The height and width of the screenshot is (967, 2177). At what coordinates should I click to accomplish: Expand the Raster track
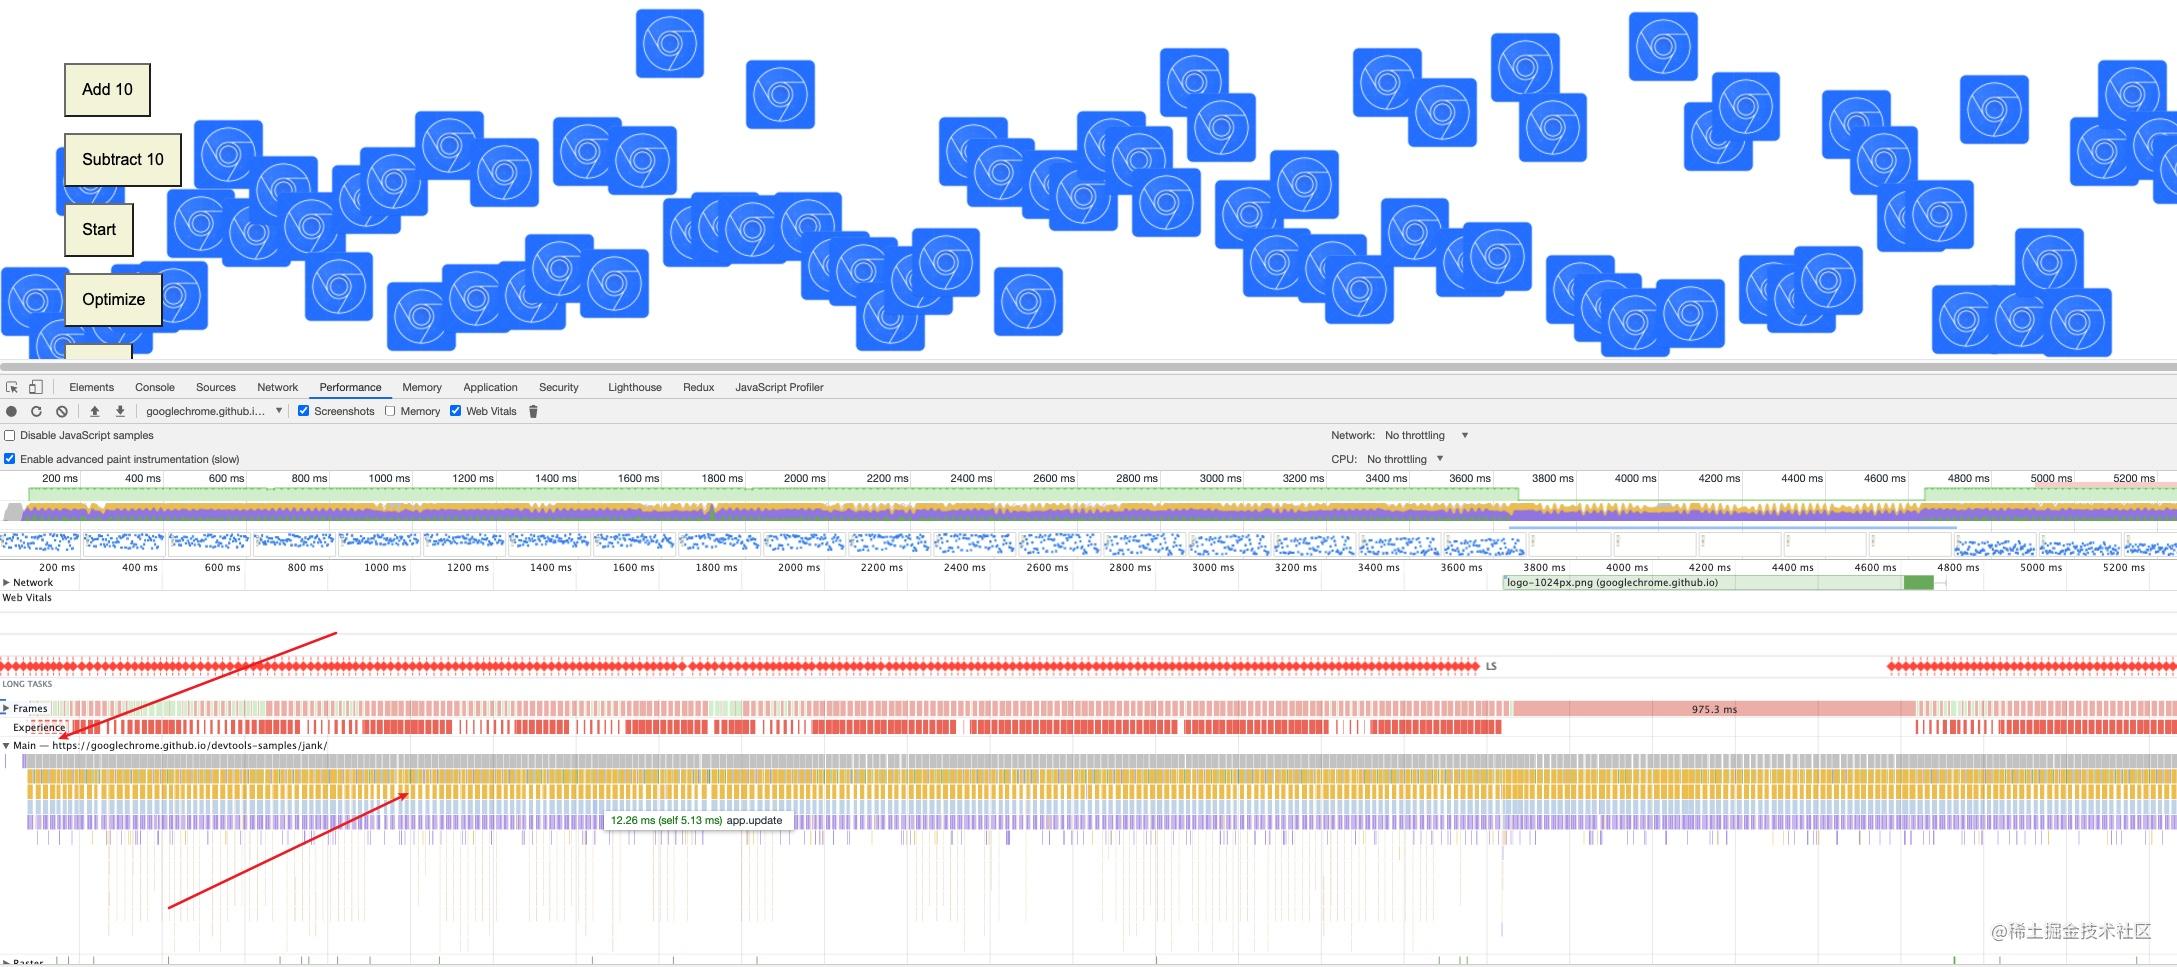(x=6, y=962)
